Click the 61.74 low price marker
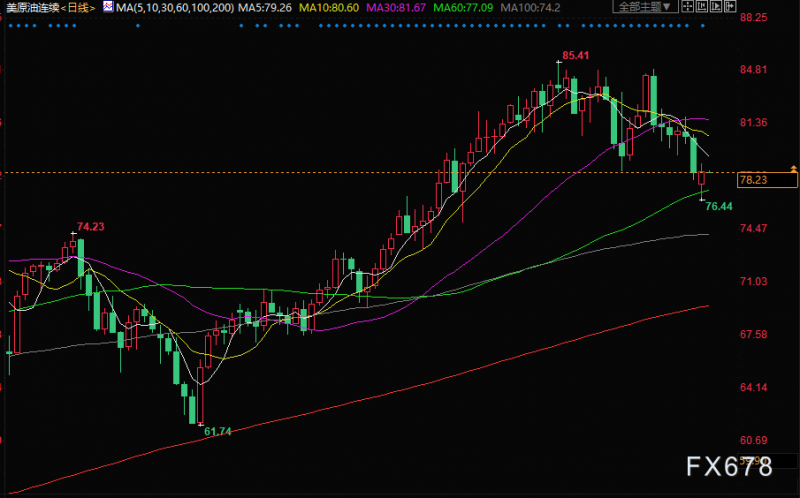 tap(218, 432)
